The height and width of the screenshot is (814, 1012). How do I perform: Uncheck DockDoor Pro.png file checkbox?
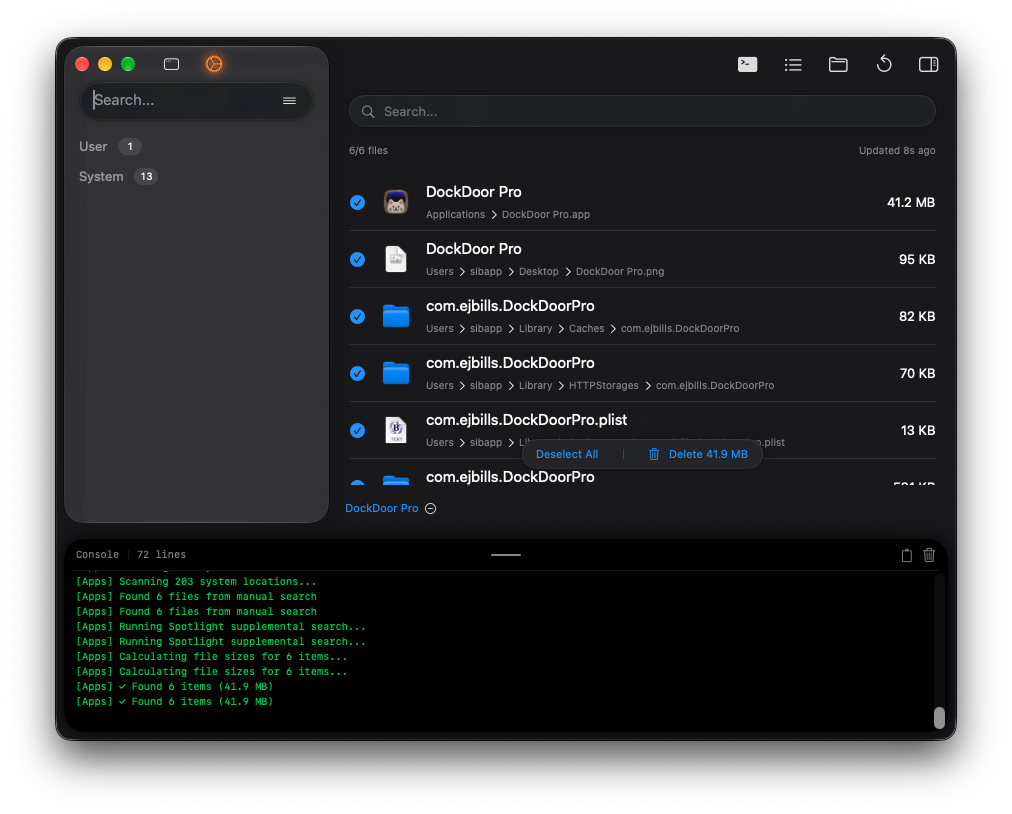(357, 259)
